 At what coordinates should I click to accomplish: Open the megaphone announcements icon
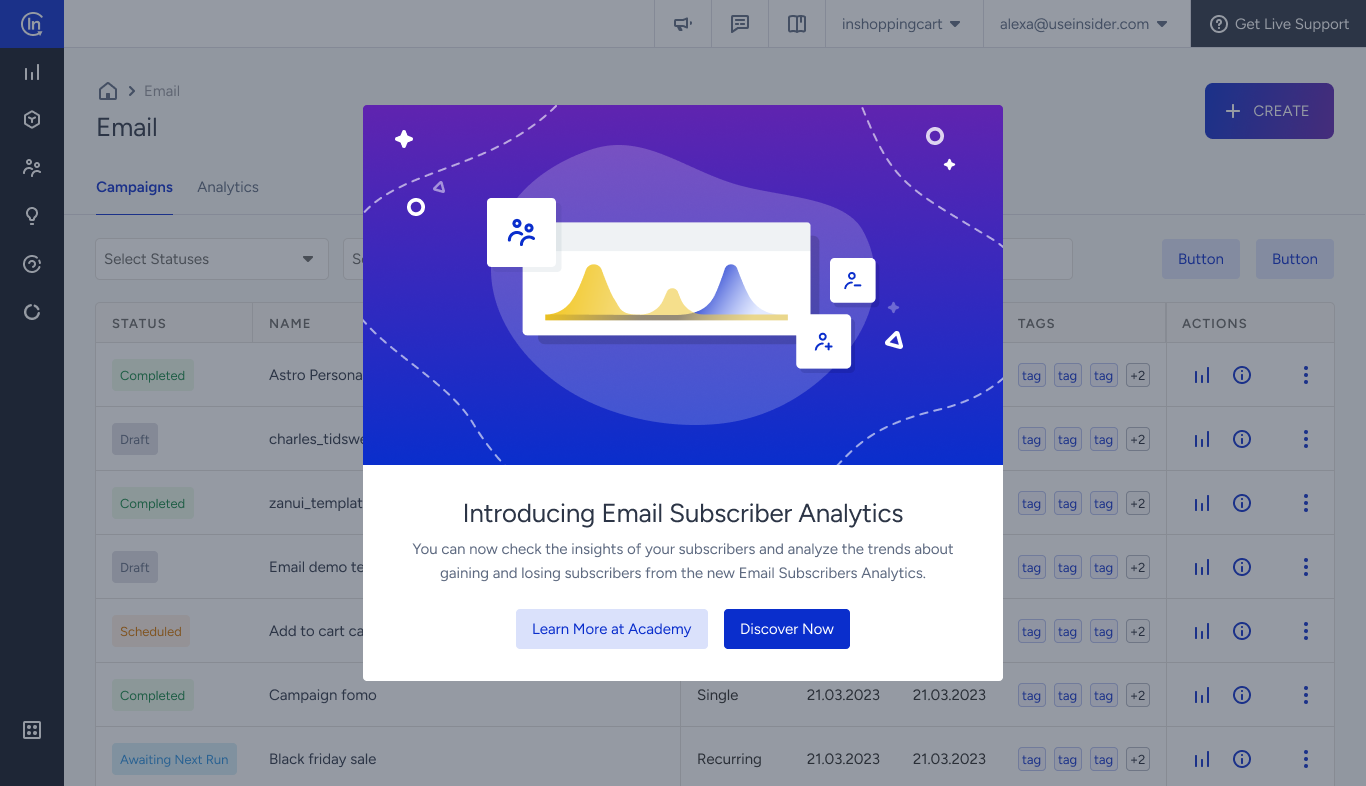click(x=683, y=24)
